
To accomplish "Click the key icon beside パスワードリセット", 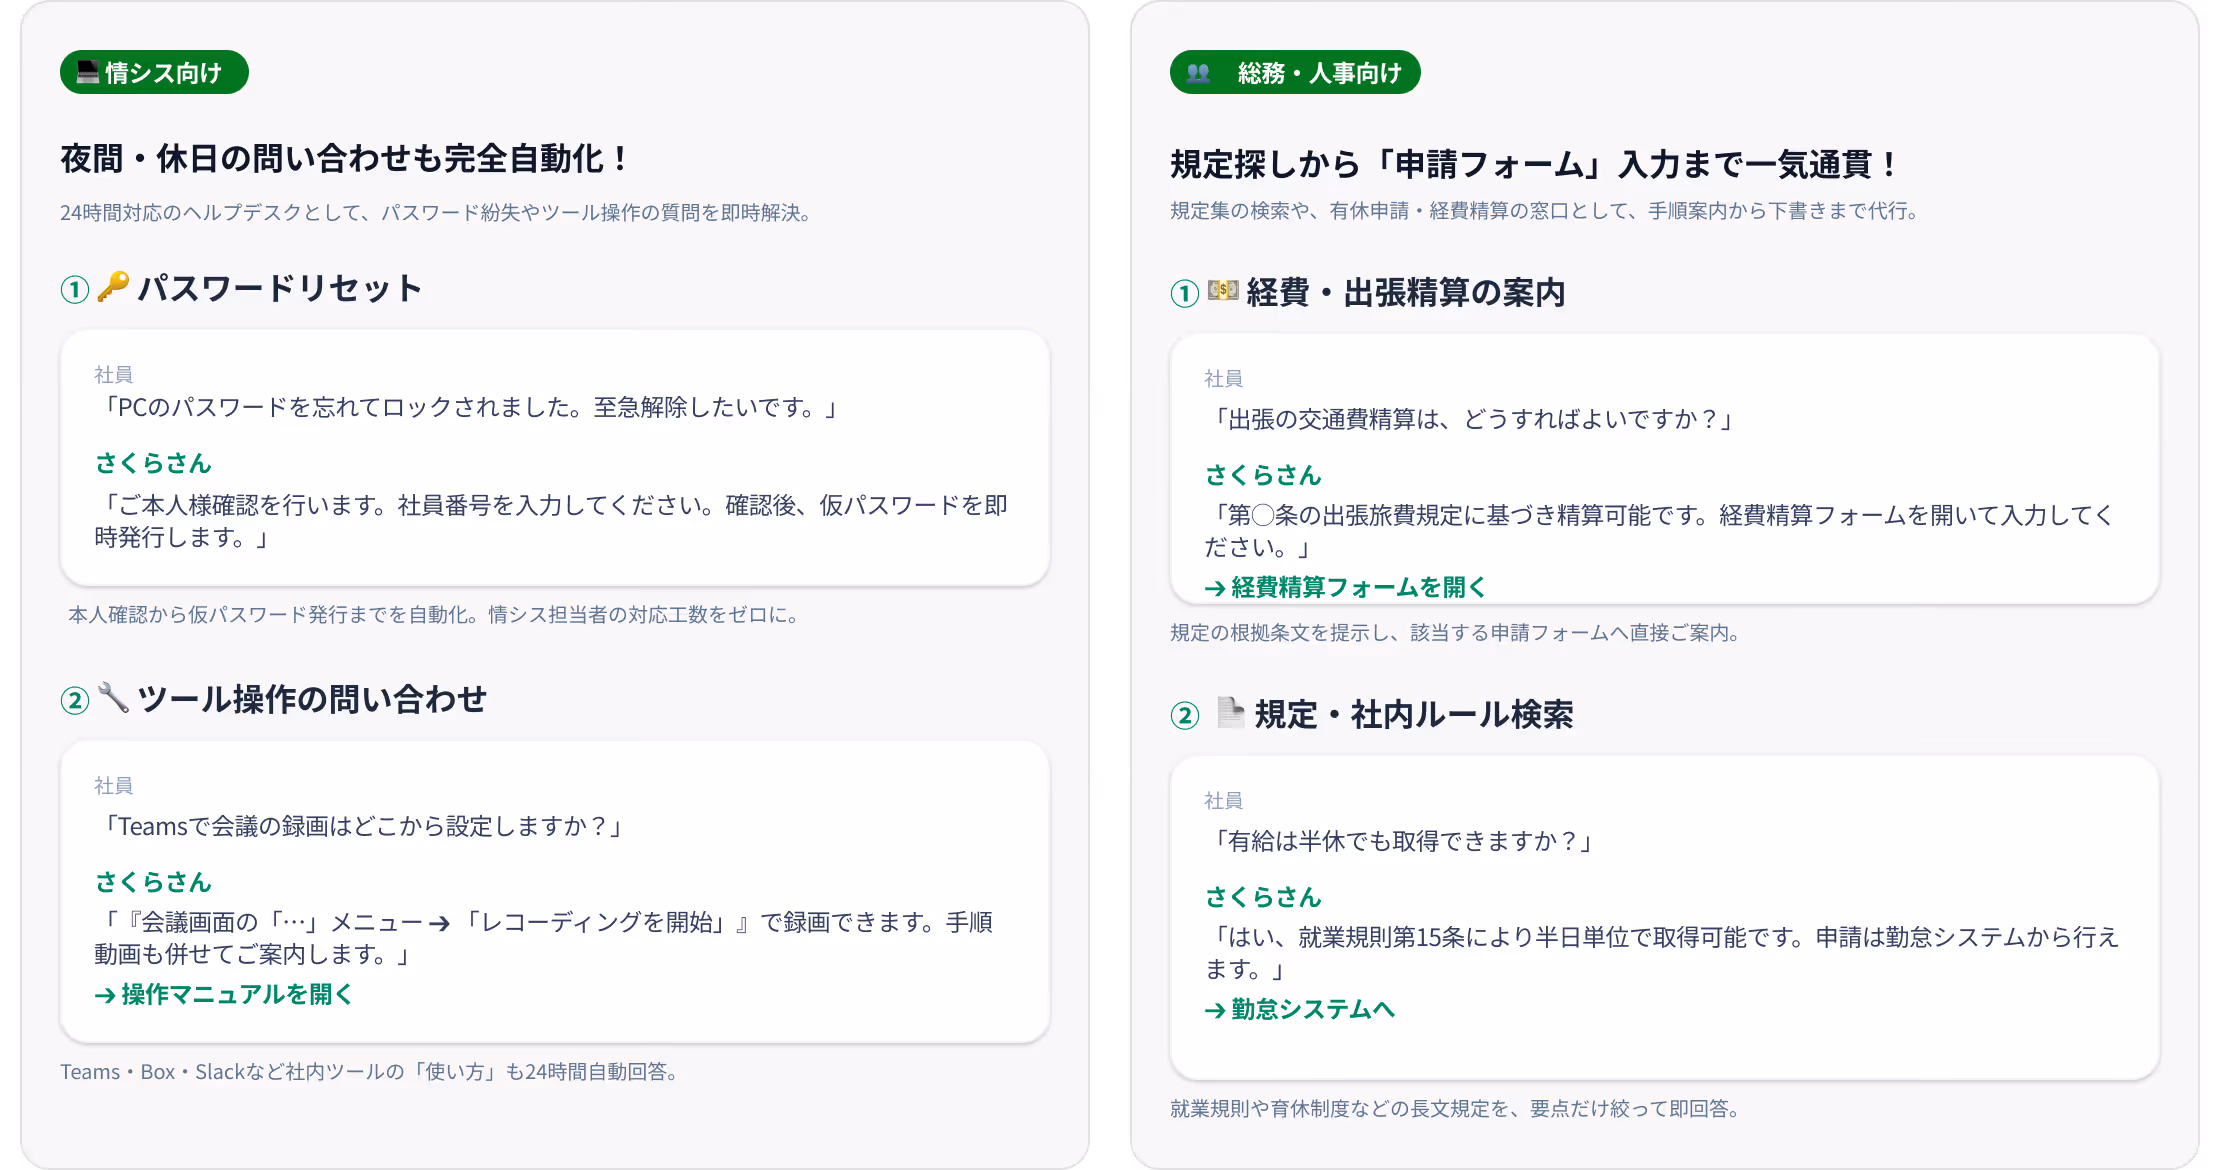I will 113,287.
